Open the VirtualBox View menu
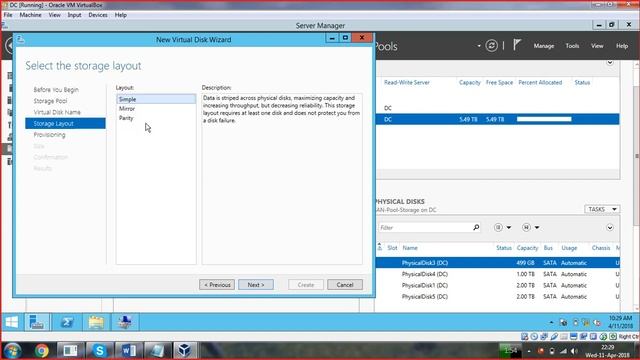The width and height of the screenshot is (640, 360). click(54, 15)
